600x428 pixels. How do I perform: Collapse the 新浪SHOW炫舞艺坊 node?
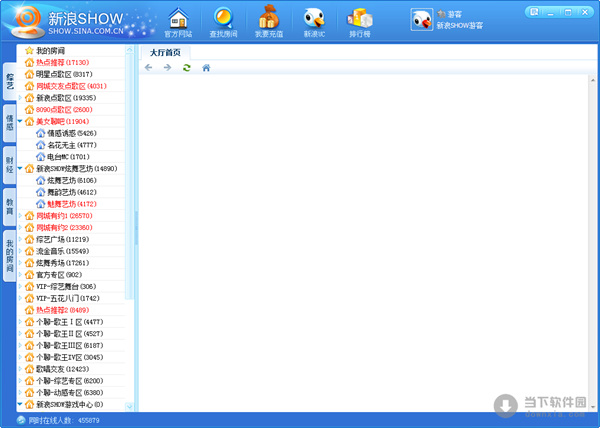pos(20,168)
